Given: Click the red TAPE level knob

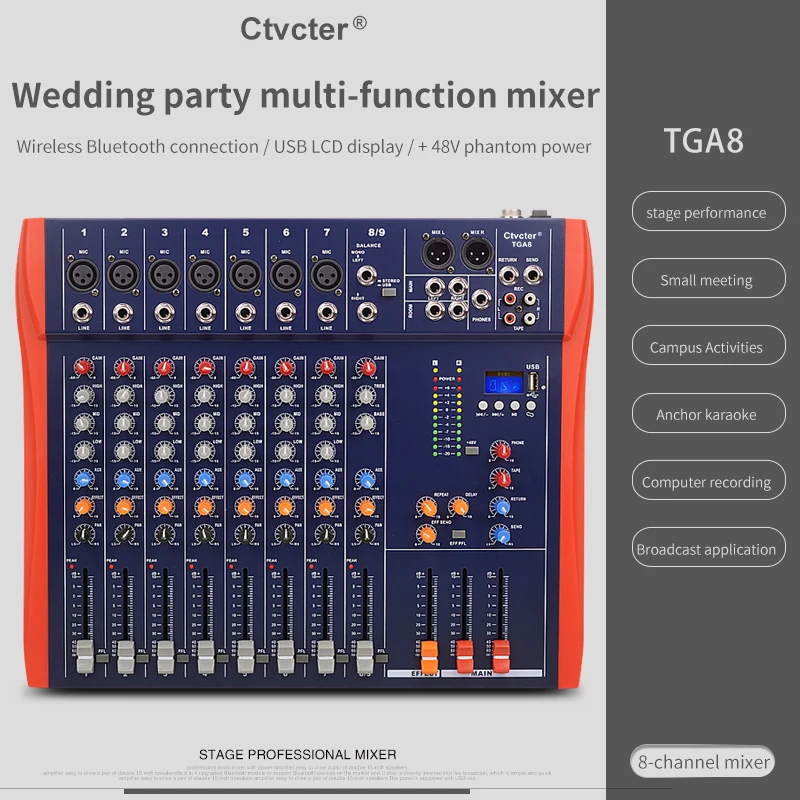Looking at the screenshot, I should click(x=501, y=479).
